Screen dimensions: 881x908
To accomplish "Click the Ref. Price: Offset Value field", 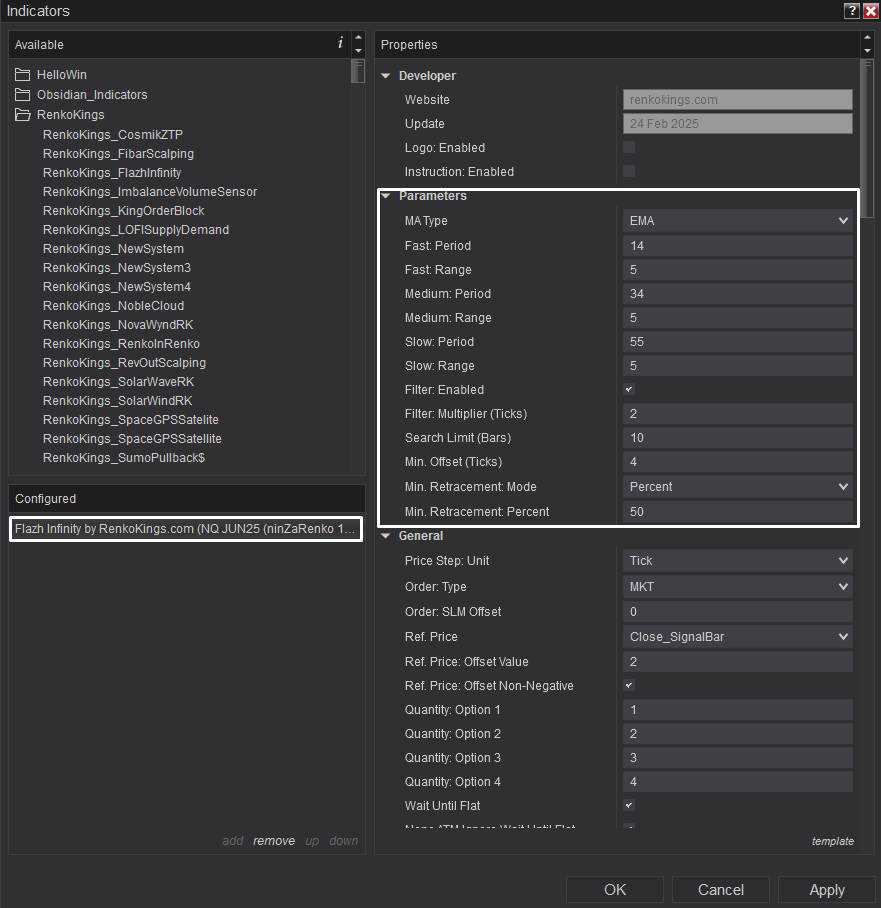I will 737,662.
